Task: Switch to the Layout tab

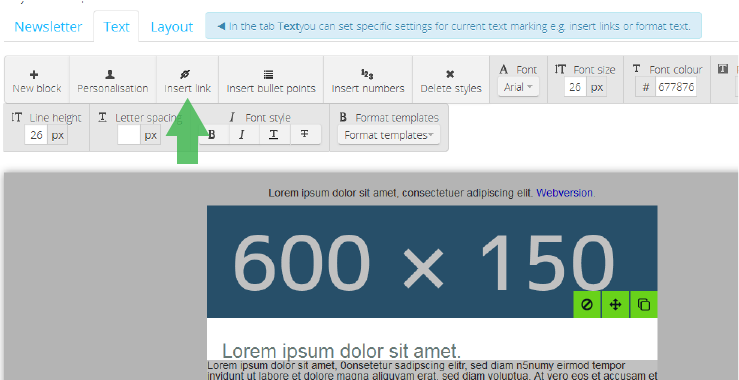Action: [x=172, y=27]
